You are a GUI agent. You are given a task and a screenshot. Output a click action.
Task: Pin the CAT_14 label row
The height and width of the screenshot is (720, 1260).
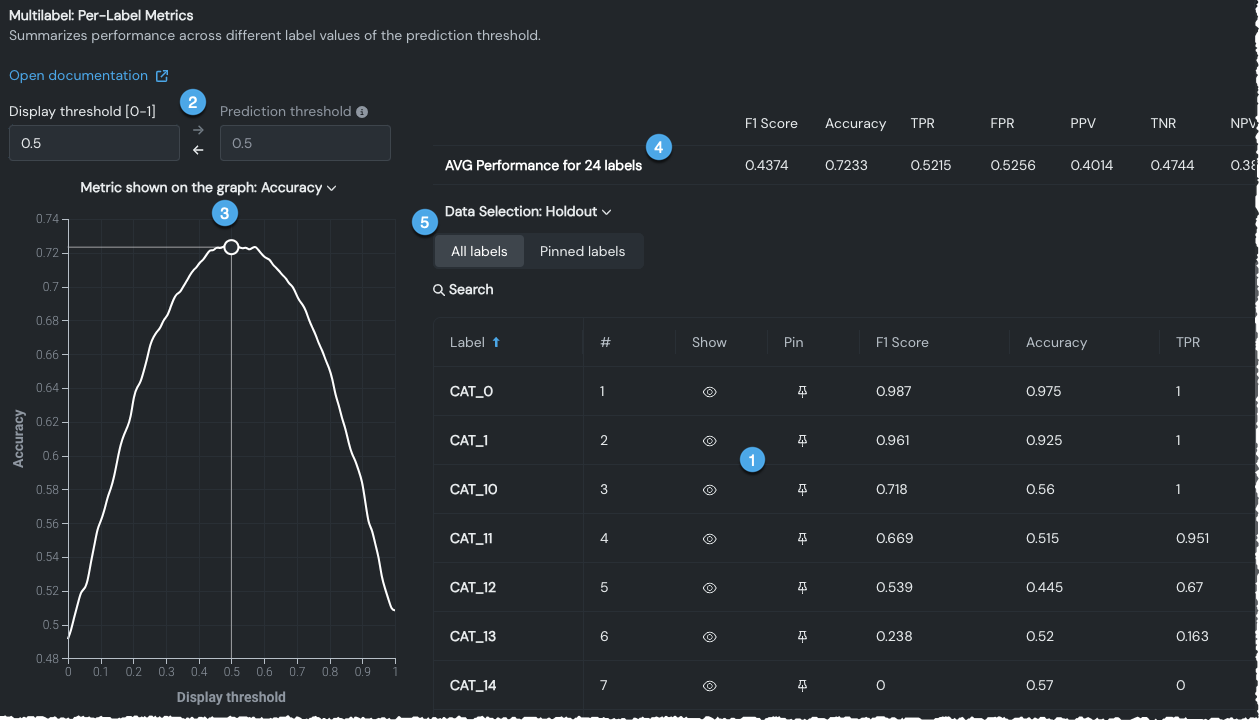802,686
